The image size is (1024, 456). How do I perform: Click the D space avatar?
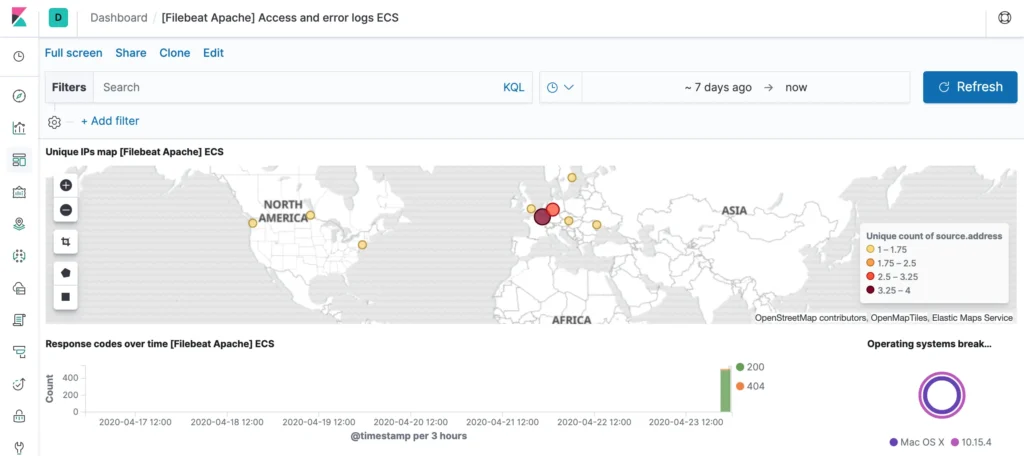pyautogui.click(x=58, y=18)
